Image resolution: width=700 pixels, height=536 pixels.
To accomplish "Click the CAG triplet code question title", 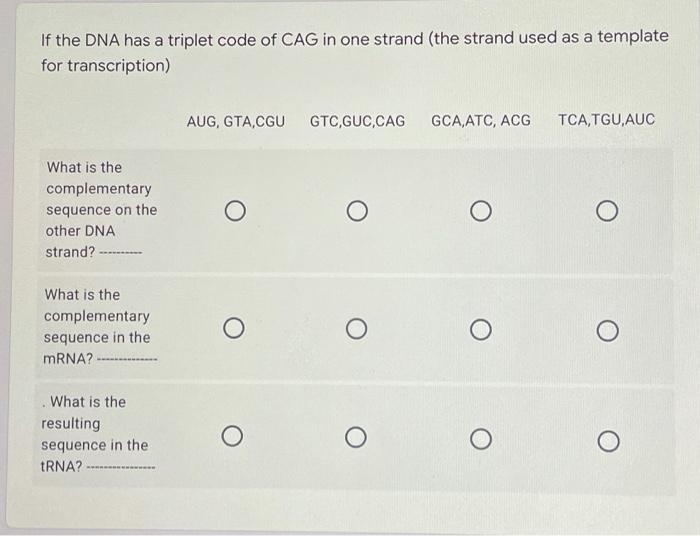I will click(x=354, y=51).
